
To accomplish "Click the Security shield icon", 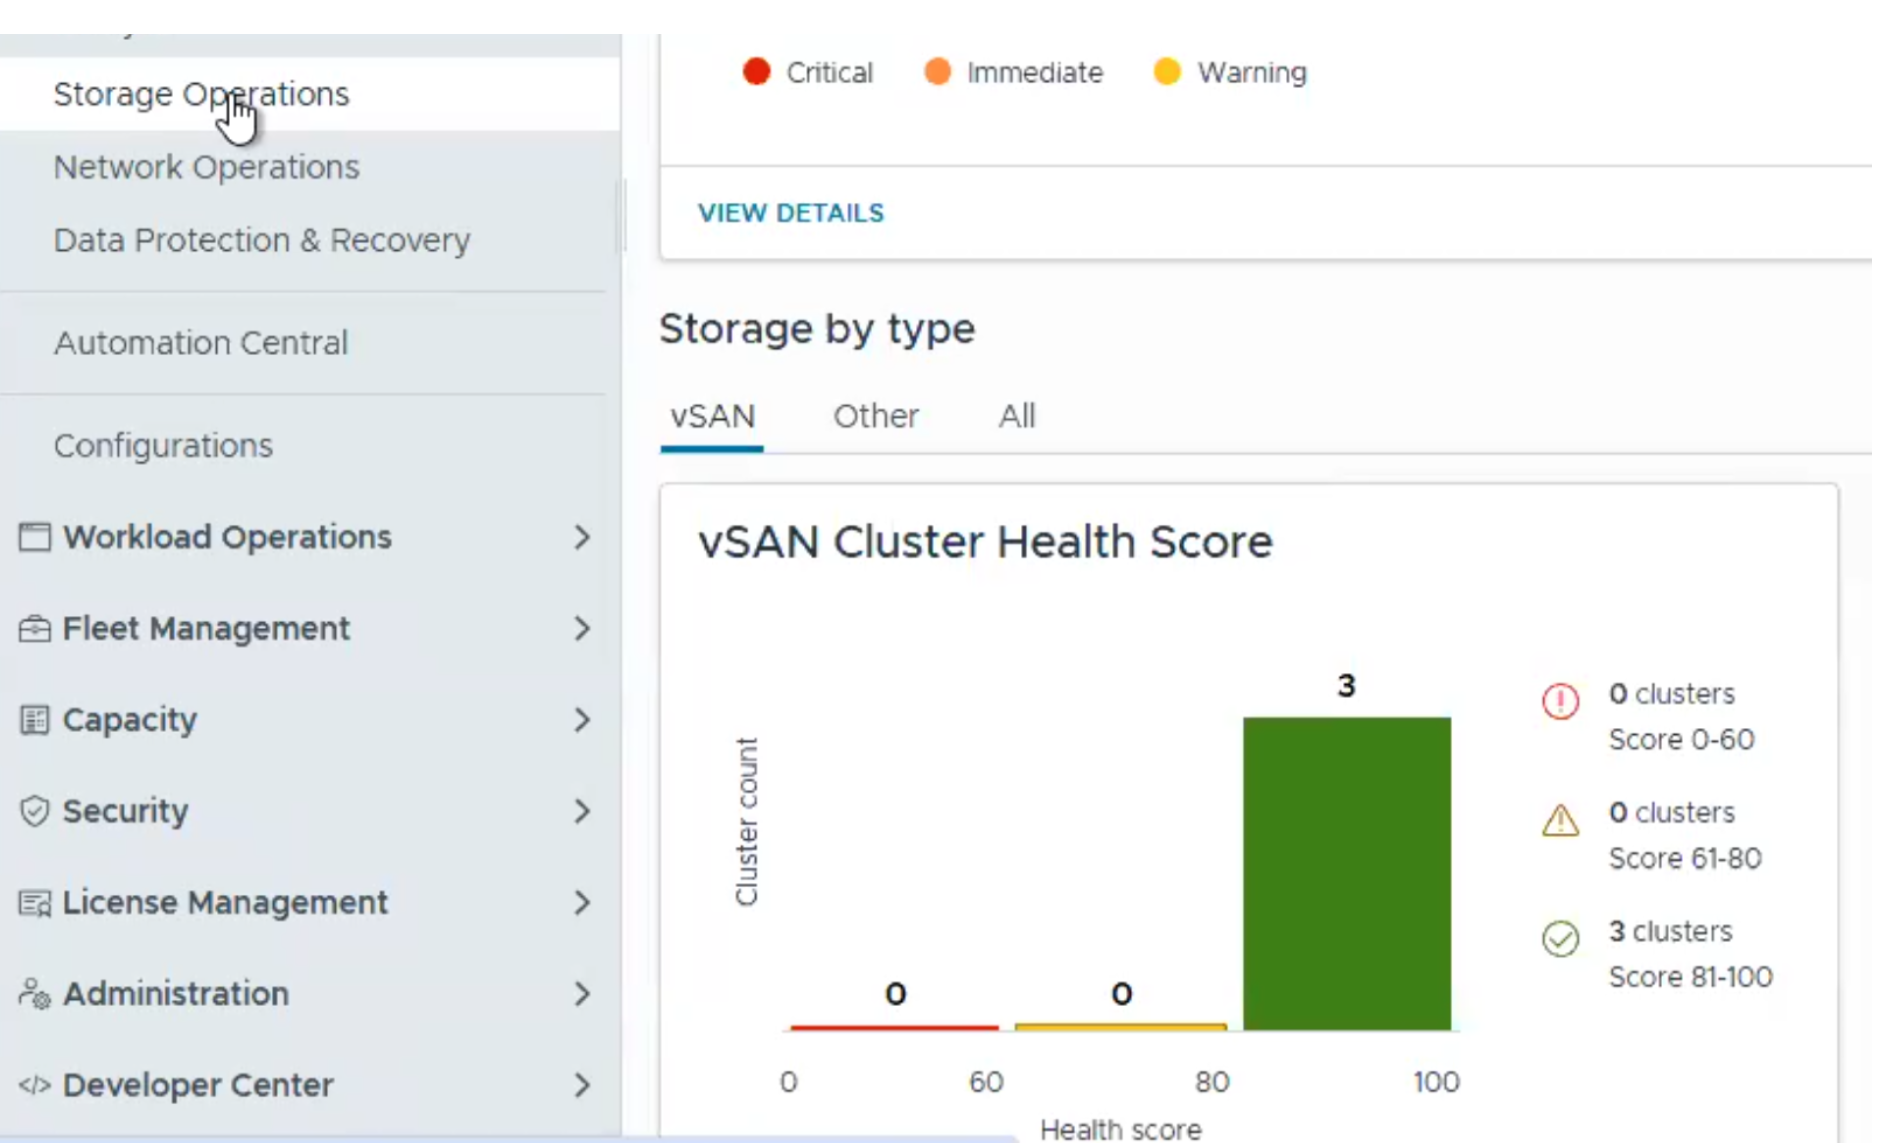I will coord(34,811).
